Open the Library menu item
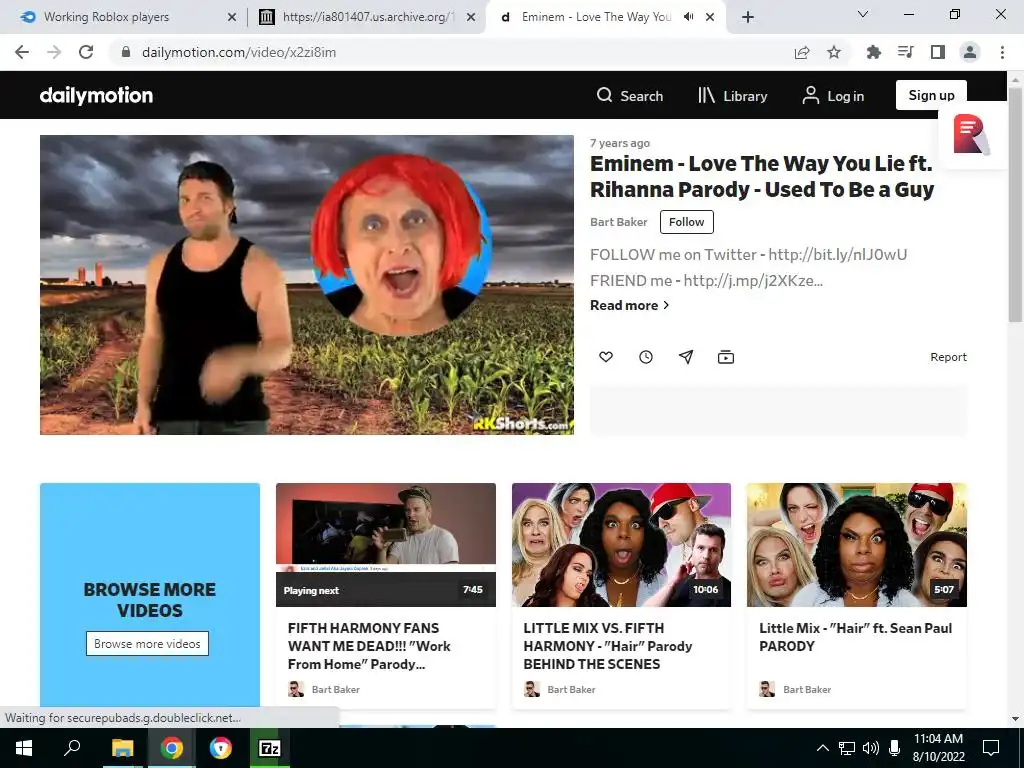 732,96
